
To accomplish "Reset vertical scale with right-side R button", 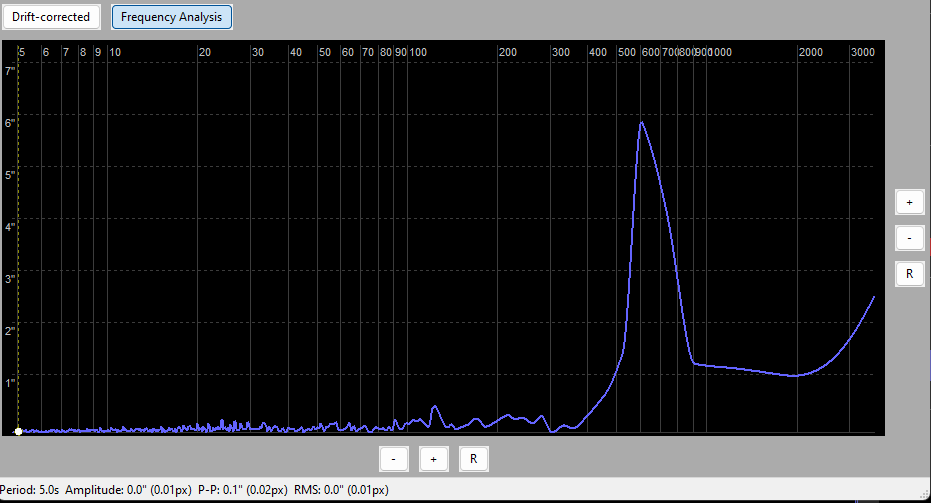I will click(909, 274).
